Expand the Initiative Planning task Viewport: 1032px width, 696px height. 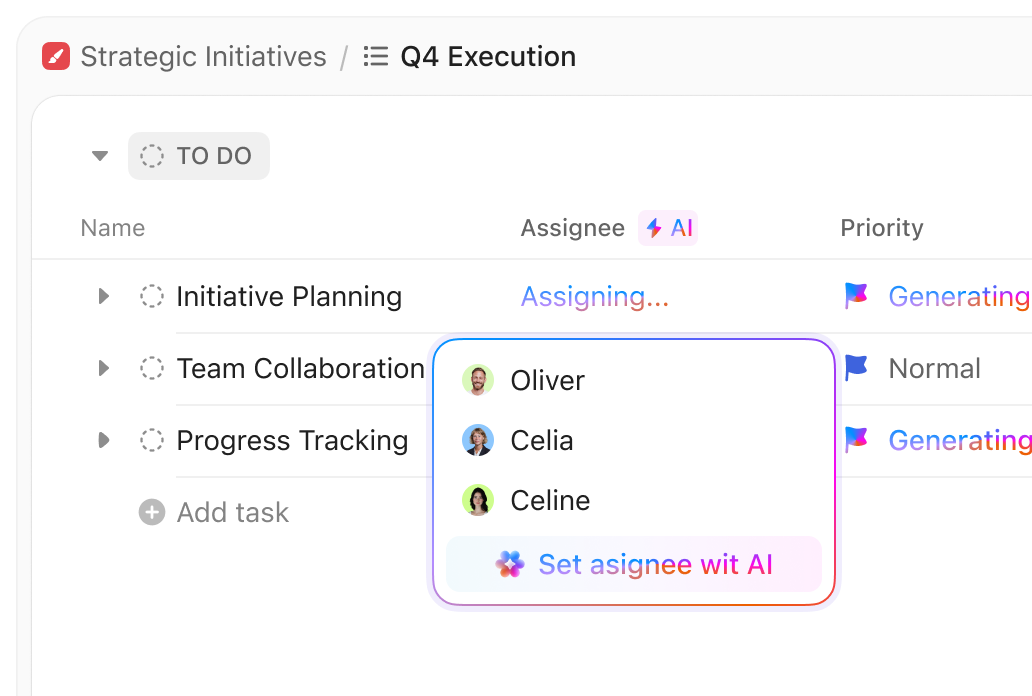click(104, 296)
